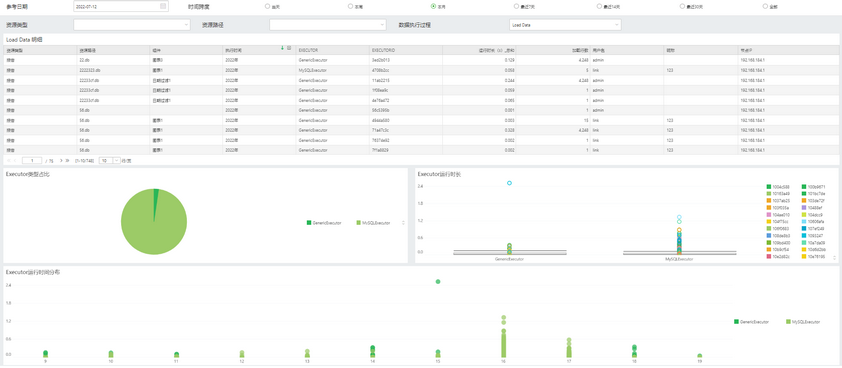Click the pie chart legend paging arrows
This screenshot has width=842, height=368.
coord(403,222)
